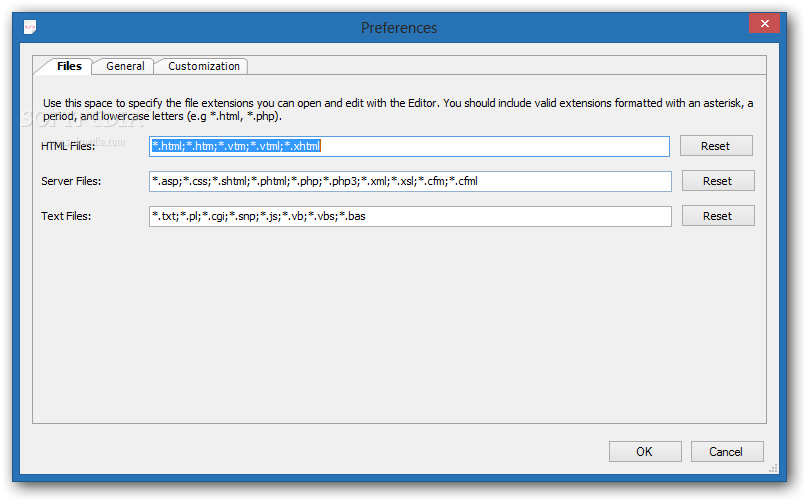The image size is (807, 502).
Task: Click inside the HTML Files extensions field
Action: pos(500,146)
